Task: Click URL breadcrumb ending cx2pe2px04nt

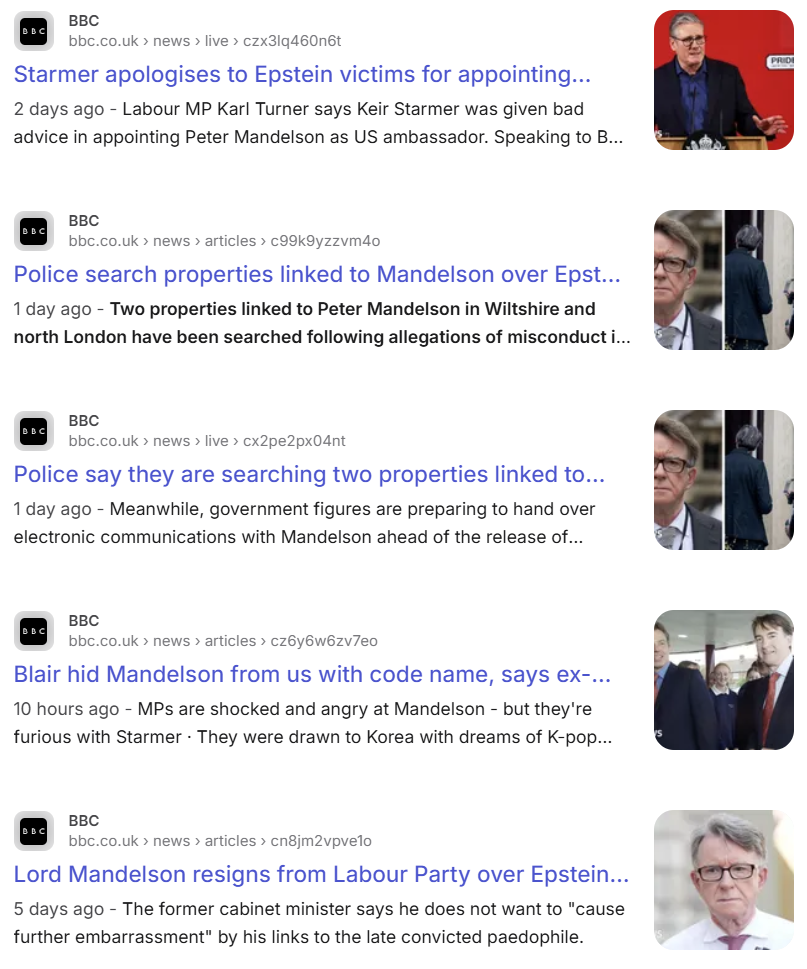Action: click(x=207, y=441)
